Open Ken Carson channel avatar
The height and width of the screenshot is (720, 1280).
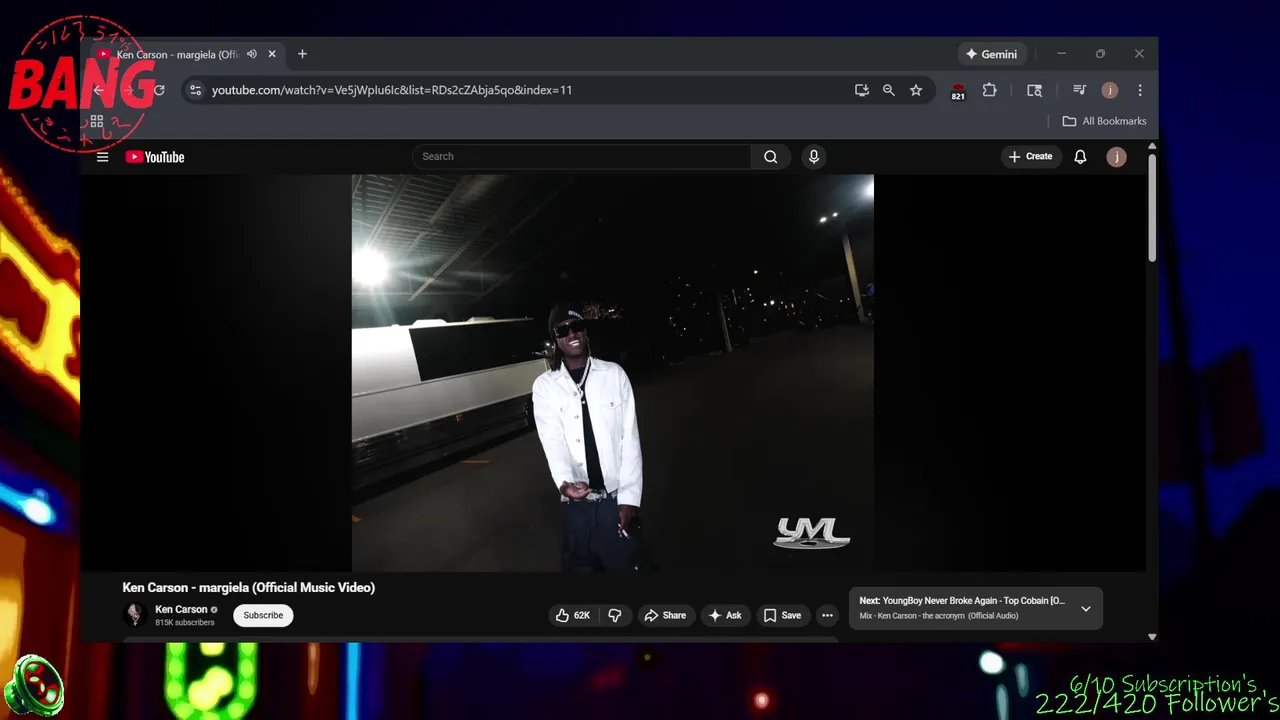pos(135,615)
